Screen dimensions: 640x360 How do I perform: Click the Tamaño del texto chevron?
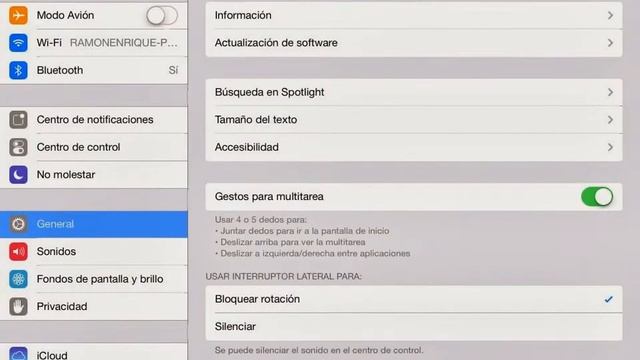point(610,120)
